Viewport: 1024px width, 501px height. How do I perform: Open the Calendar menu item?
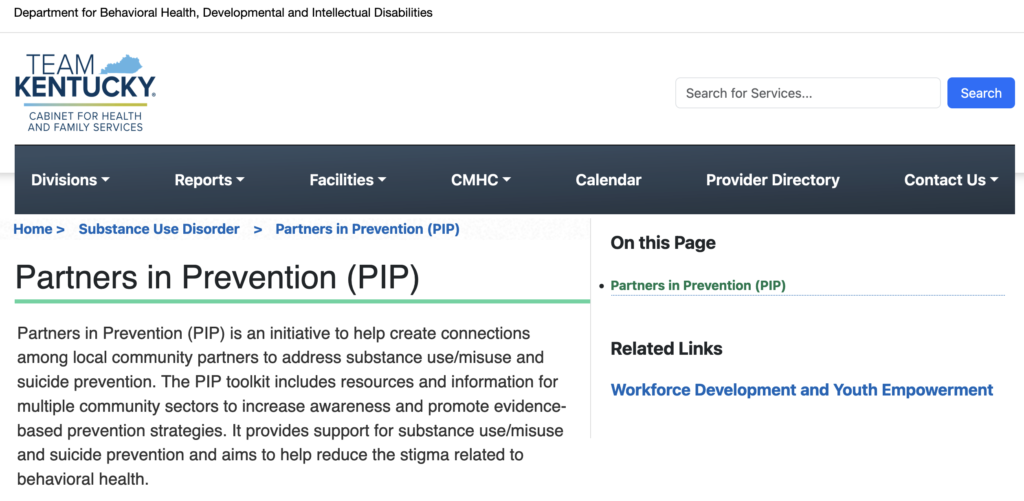point(608,180)
